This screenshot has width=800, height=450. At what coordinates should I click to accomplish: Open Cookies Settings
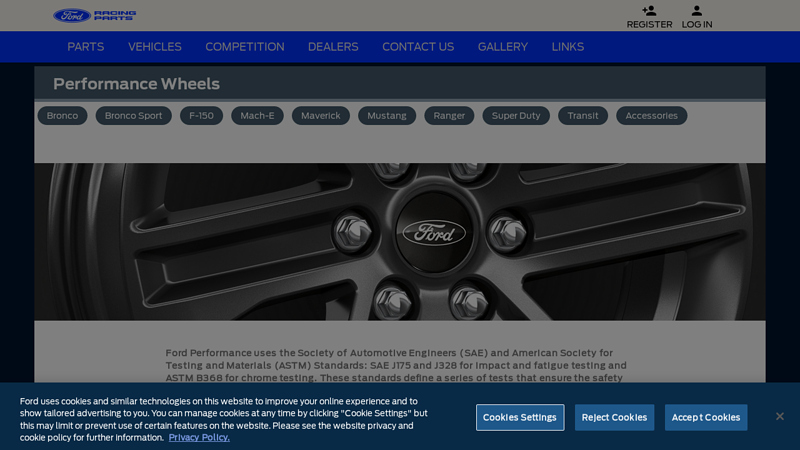520,417
